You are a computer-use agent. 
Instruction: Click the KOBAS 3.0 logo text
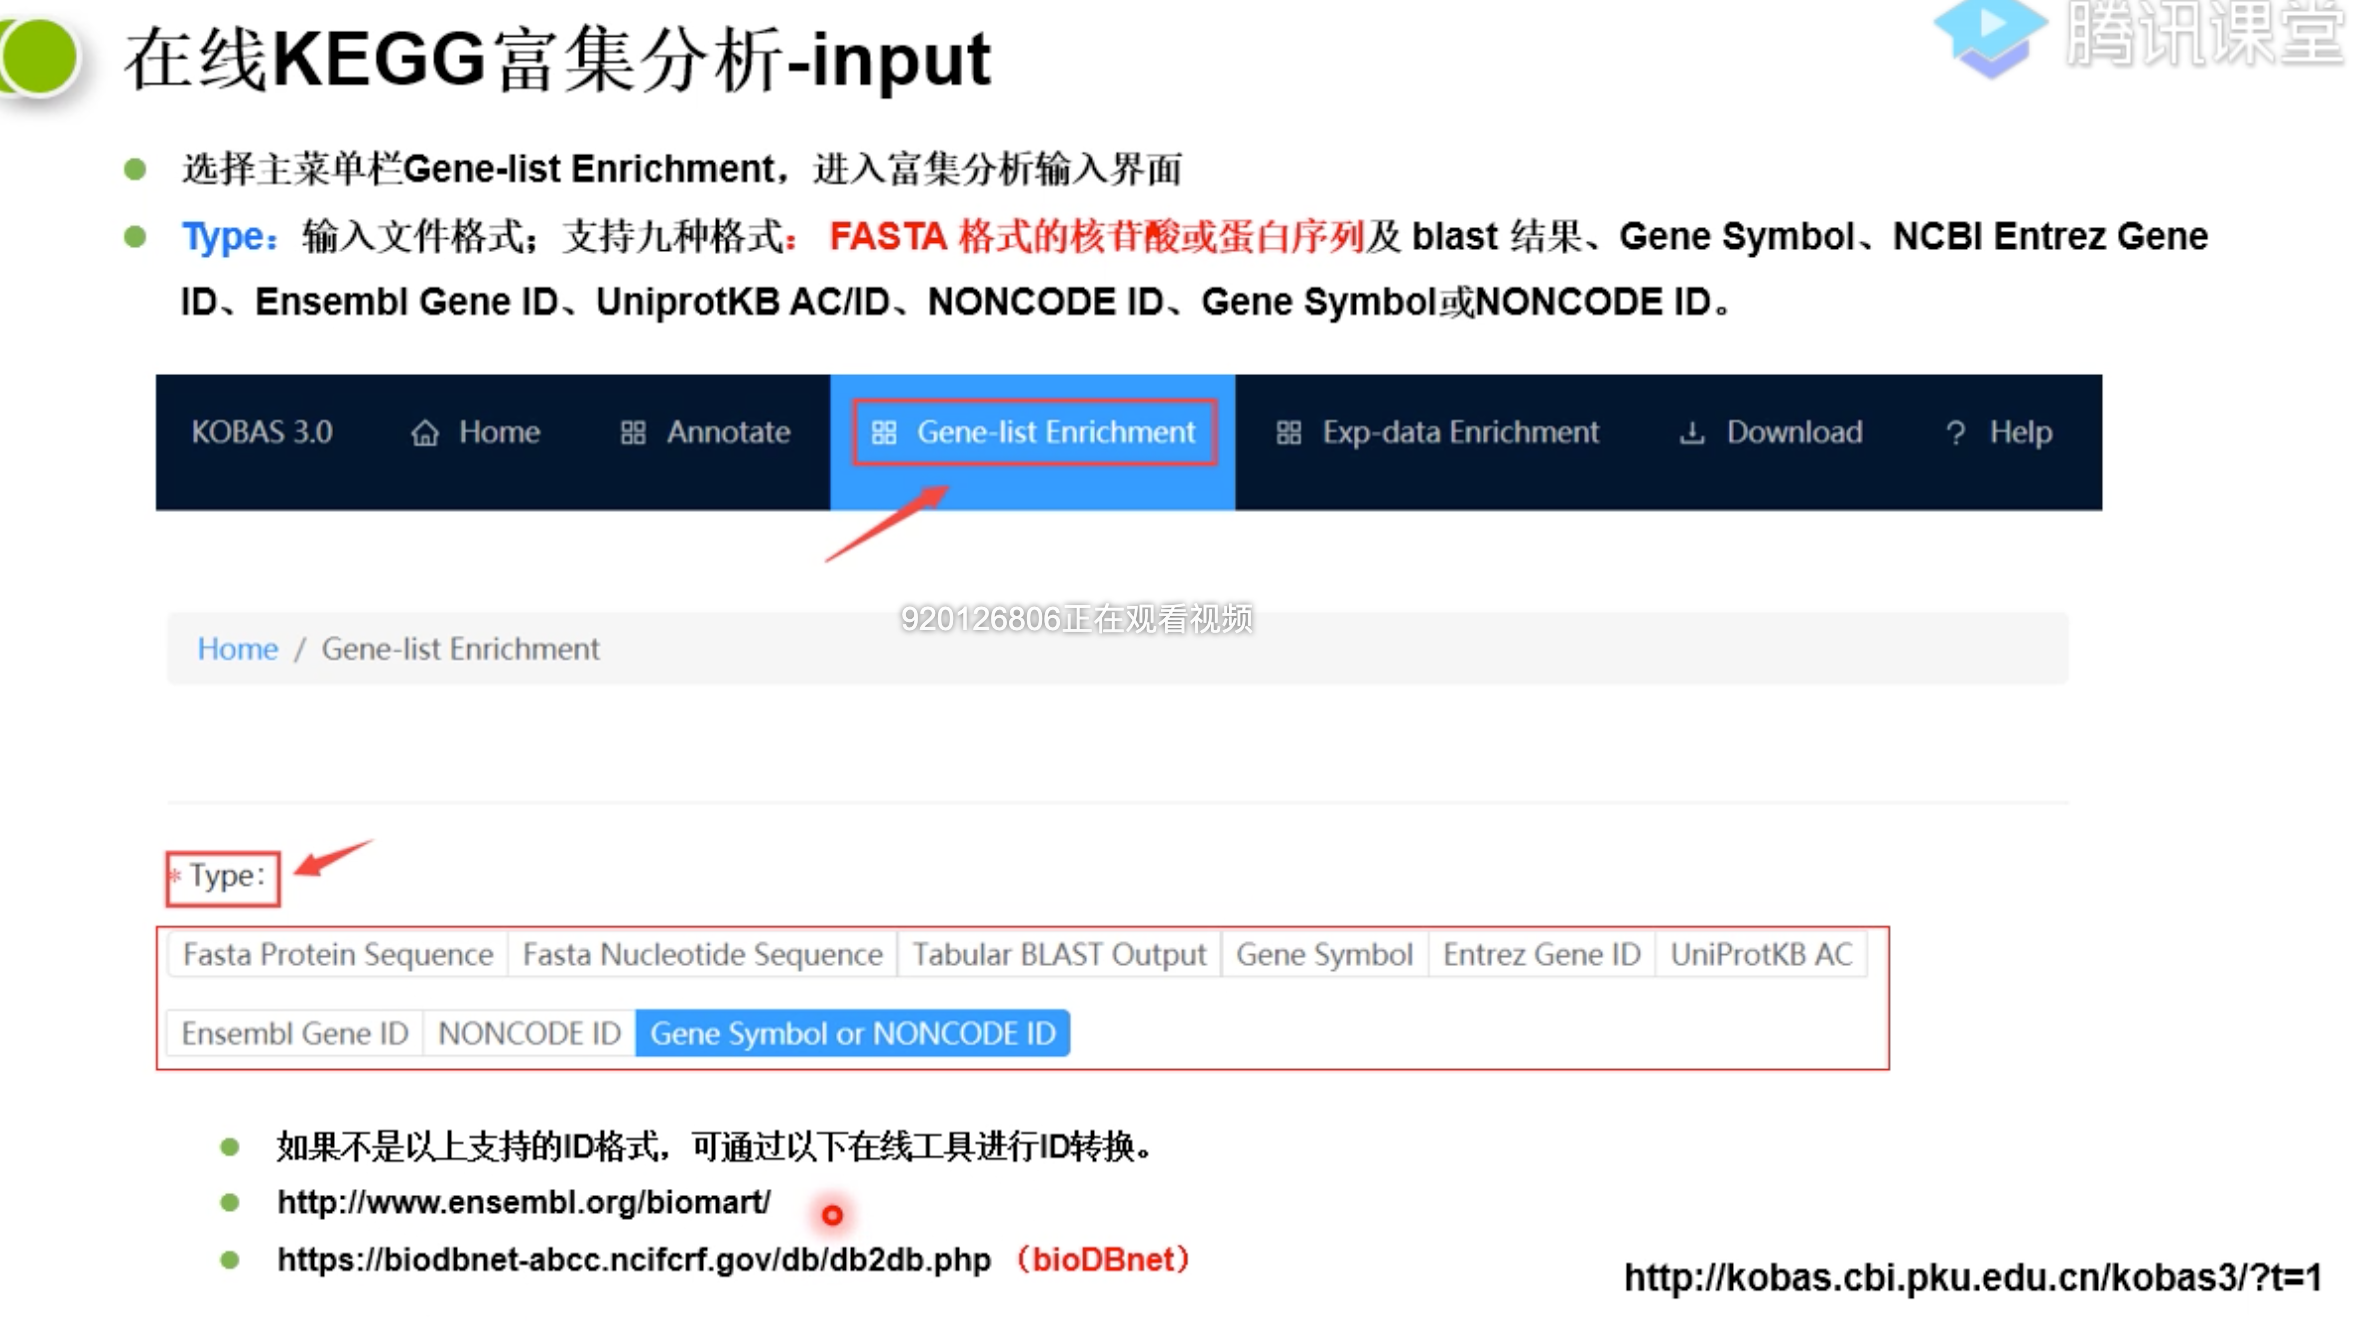click(262, 432)
